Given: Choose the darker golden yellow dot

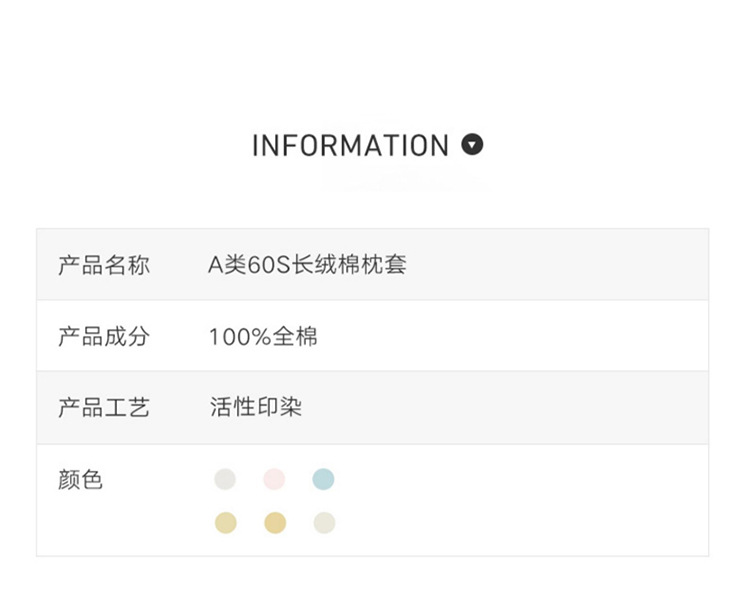Looking at the screenshot, I should tap(274, 522).
